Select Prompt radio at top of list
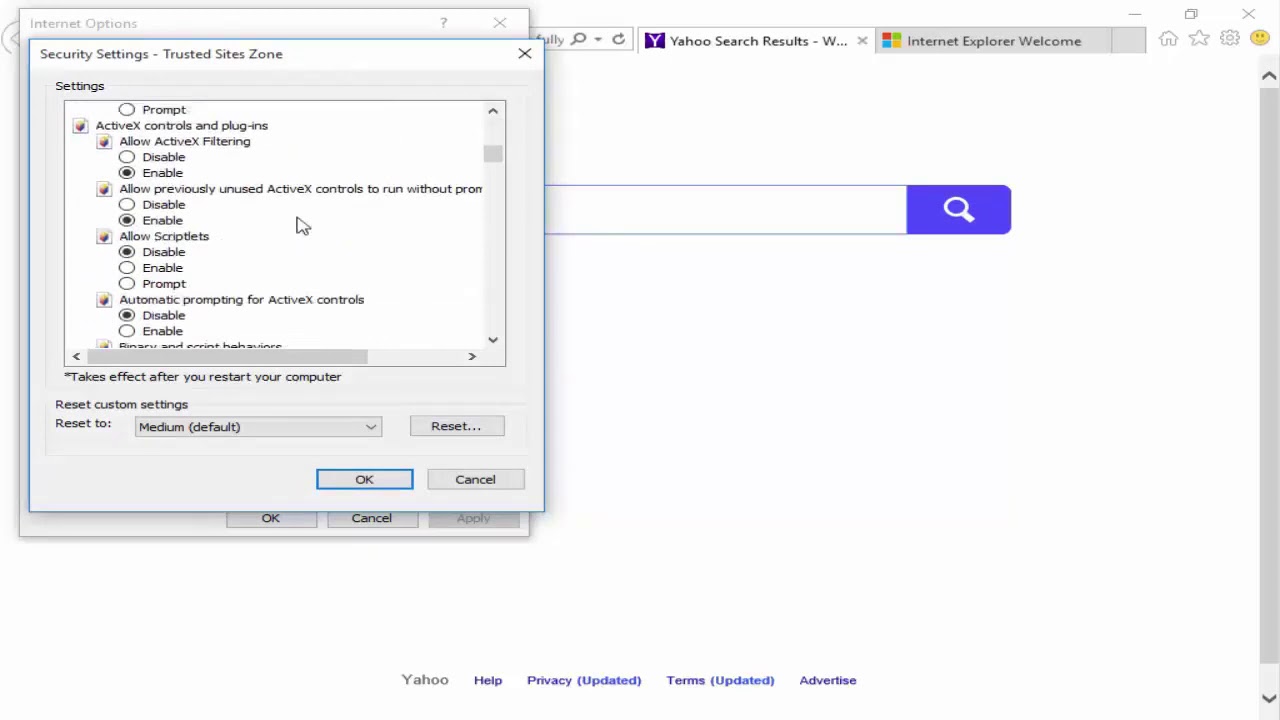 coord(127,110)
